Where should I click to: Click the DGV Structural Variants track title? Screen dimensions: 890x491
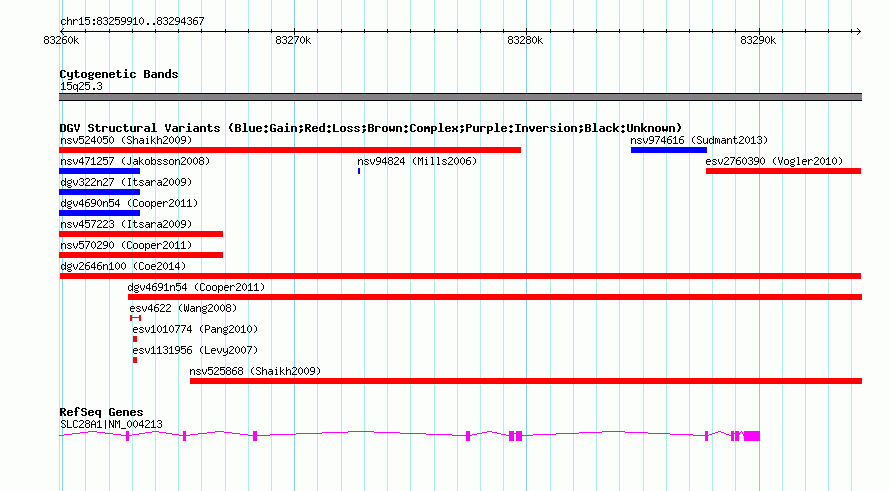coord(371,128)
